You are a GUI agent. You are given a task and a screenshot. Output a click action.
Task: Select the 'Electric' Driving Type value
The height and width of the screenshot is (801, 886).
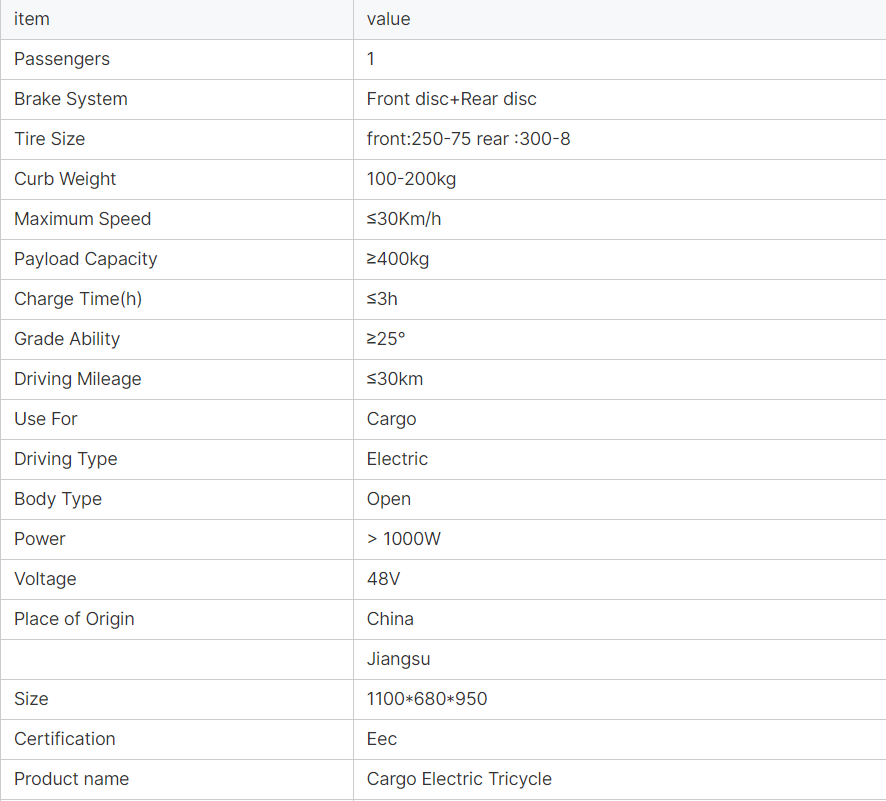(x=397, y=459)
